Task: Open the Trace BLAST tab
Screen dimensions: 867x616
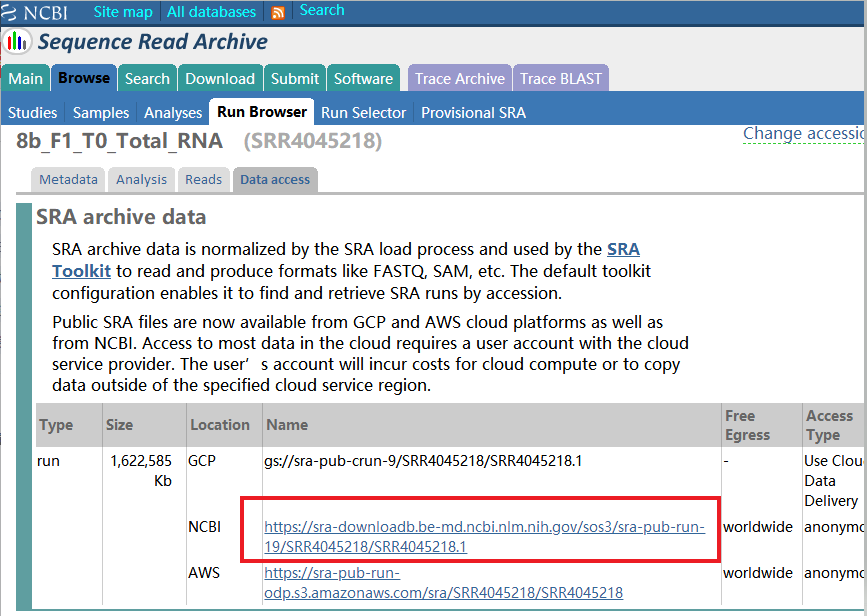Action: click(x=561, y=79)
